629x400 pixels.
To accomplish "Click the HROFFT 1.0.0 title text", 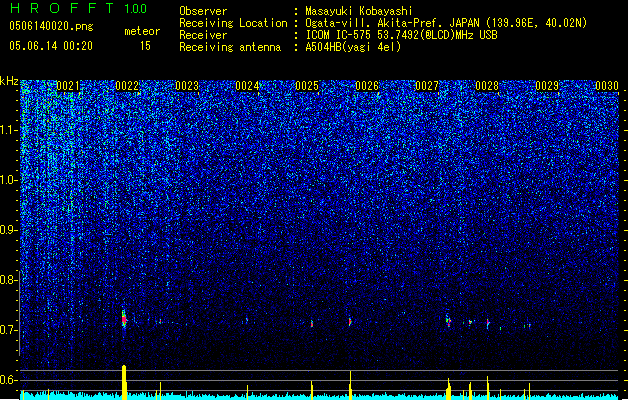I will pyautogui.click(x=79, y=8).
